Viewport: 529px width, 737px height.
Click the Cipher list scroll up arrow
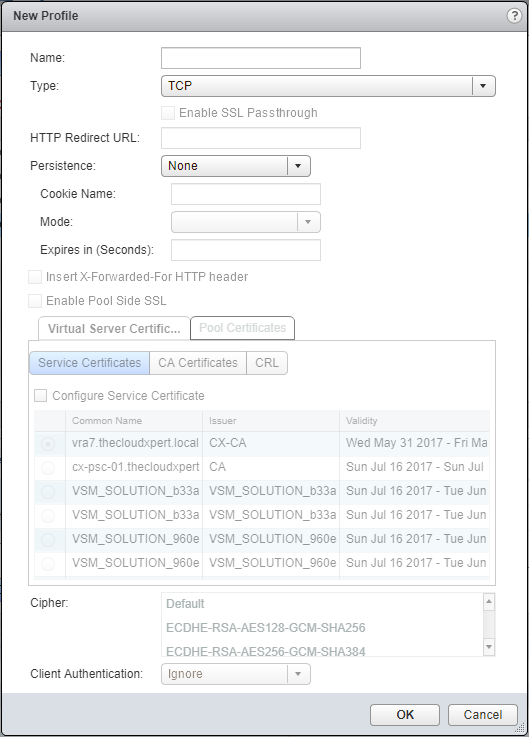point(489,602)
